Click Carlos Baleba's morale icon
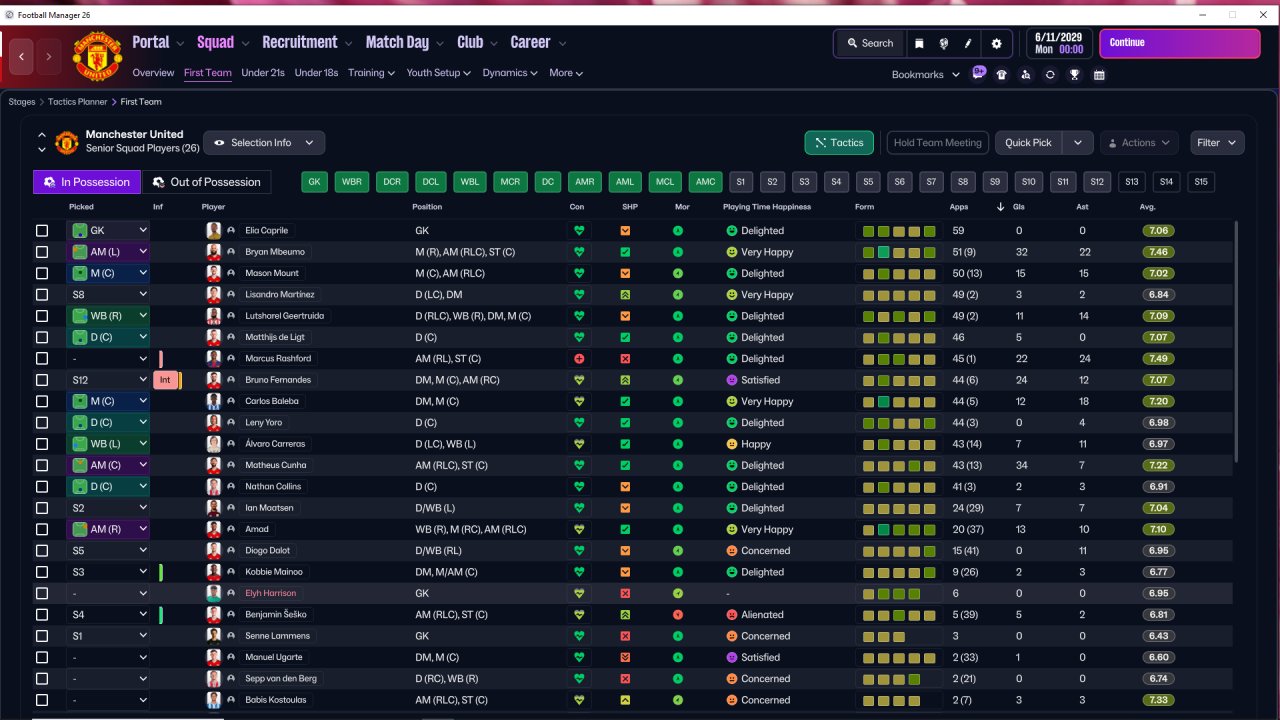The width and height of the screenshot is (1280, 720). [x=678, y=401]
